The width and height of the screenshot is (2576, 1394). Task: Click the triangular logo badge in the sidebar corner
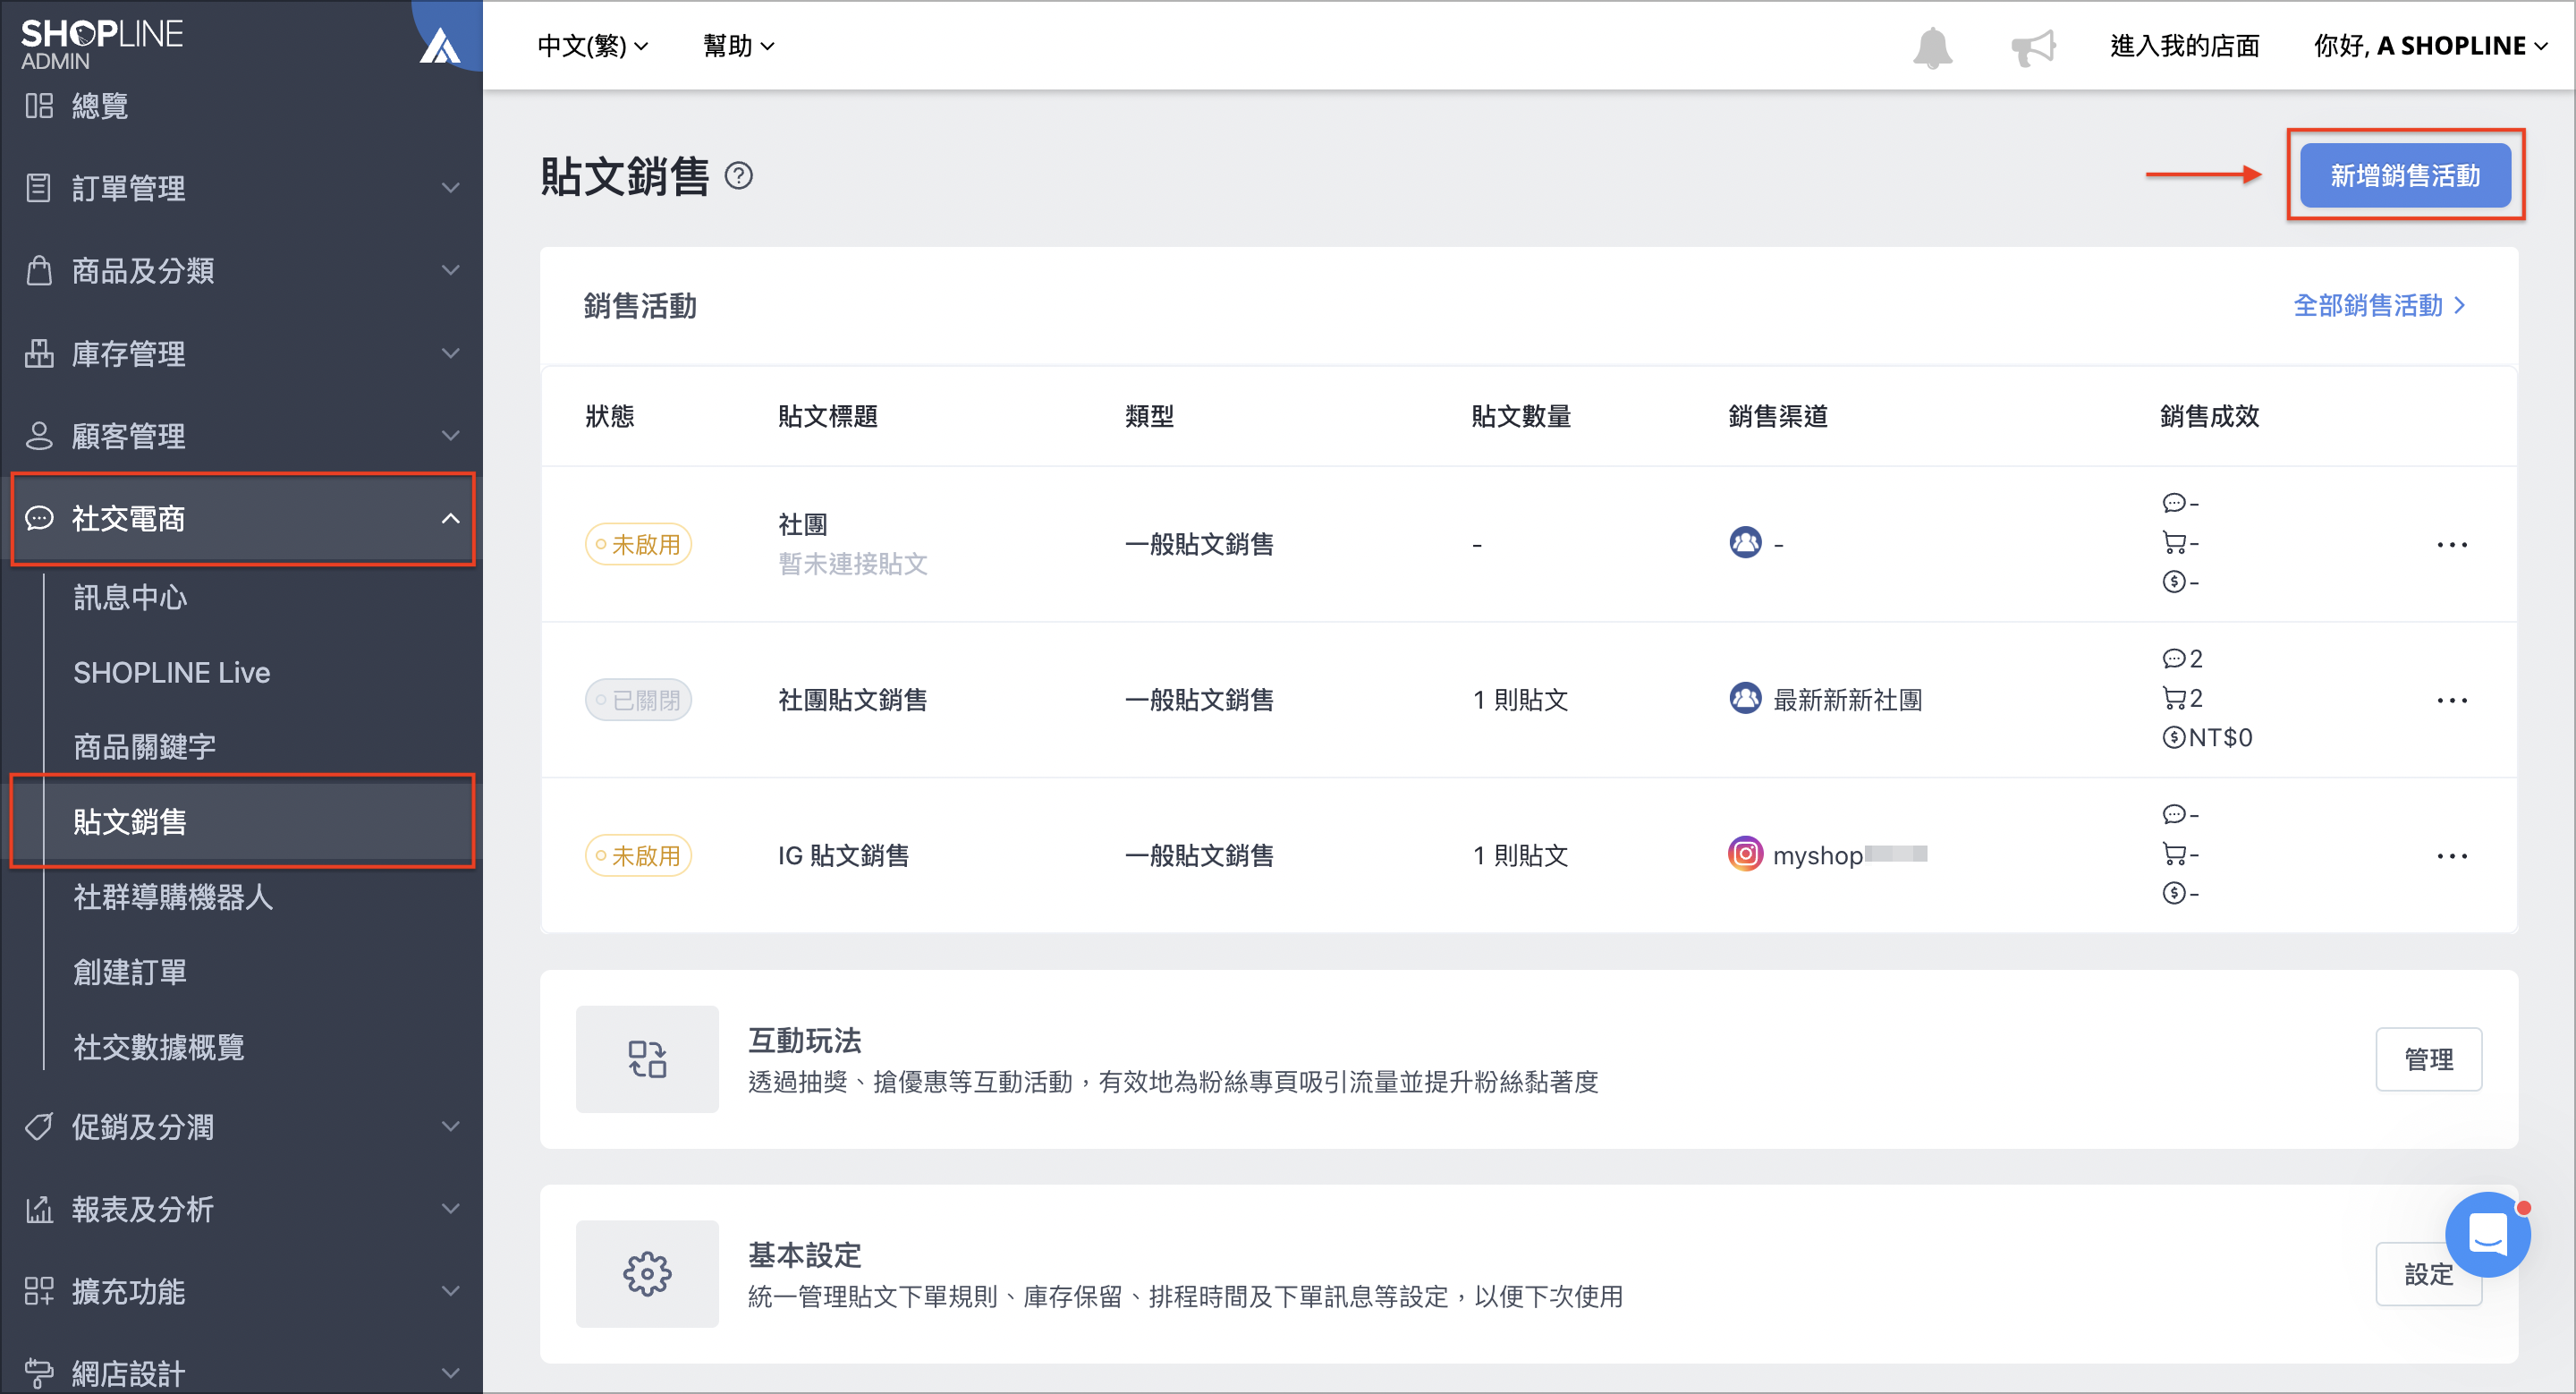pos(439,44)
